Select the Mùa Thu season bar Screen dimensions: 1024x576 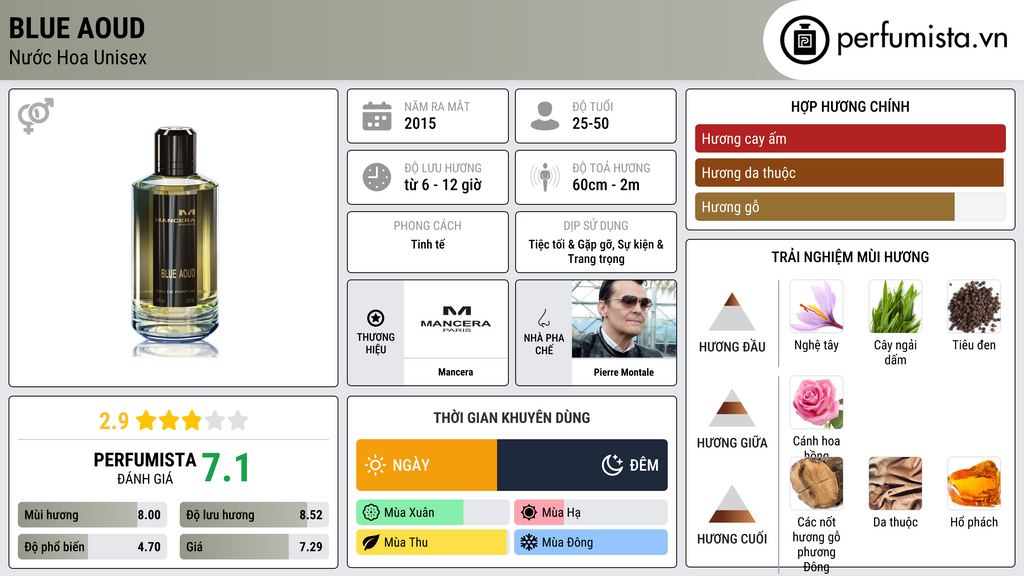click(x=432, y=543)
